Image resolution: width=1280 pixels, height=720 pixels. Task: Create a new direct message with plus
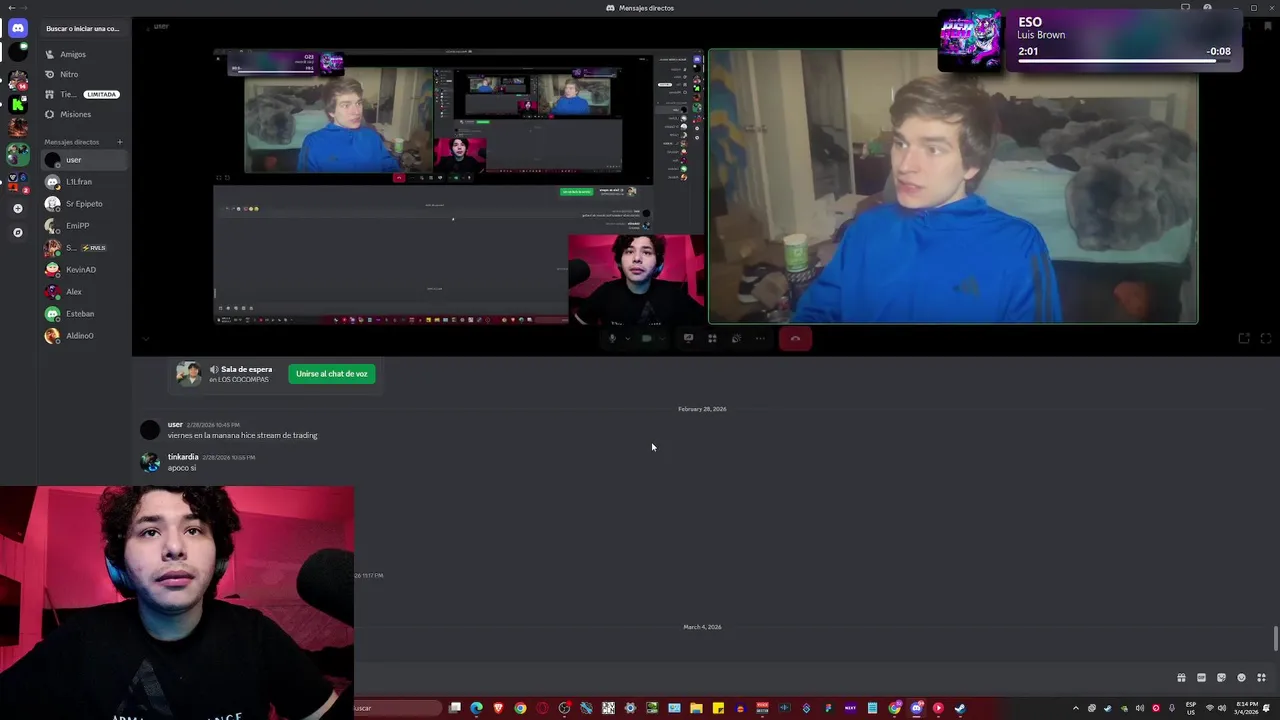click(119, 142)
